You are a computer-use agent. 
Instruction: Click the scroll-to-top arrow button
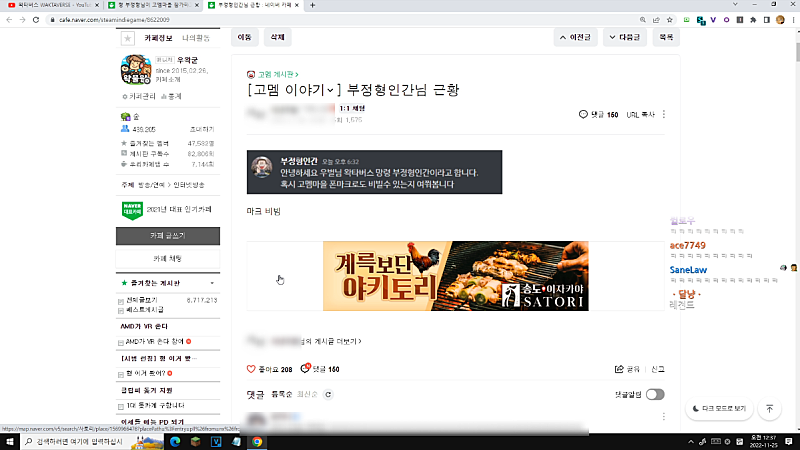[769, 409]
